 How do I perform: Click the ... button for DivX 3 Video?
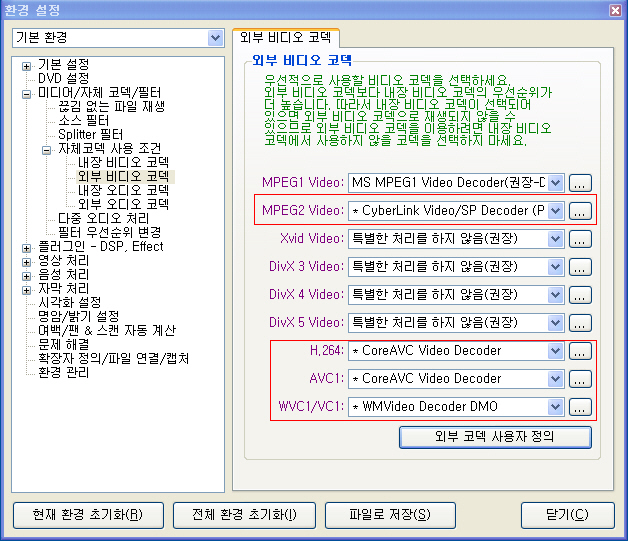(580, 267)
